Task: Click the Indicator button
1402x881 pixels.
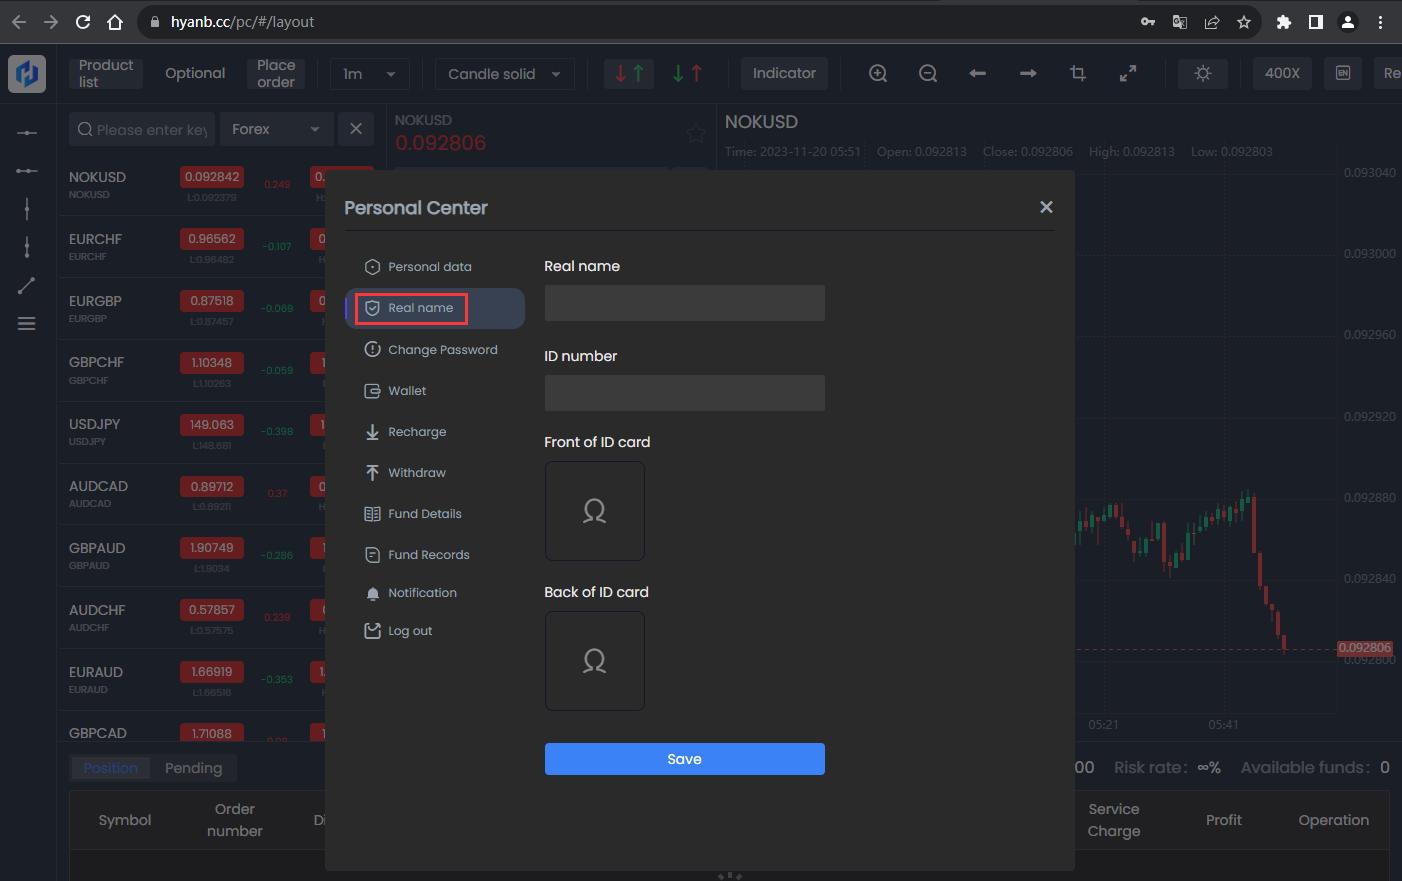Action: 784,73
